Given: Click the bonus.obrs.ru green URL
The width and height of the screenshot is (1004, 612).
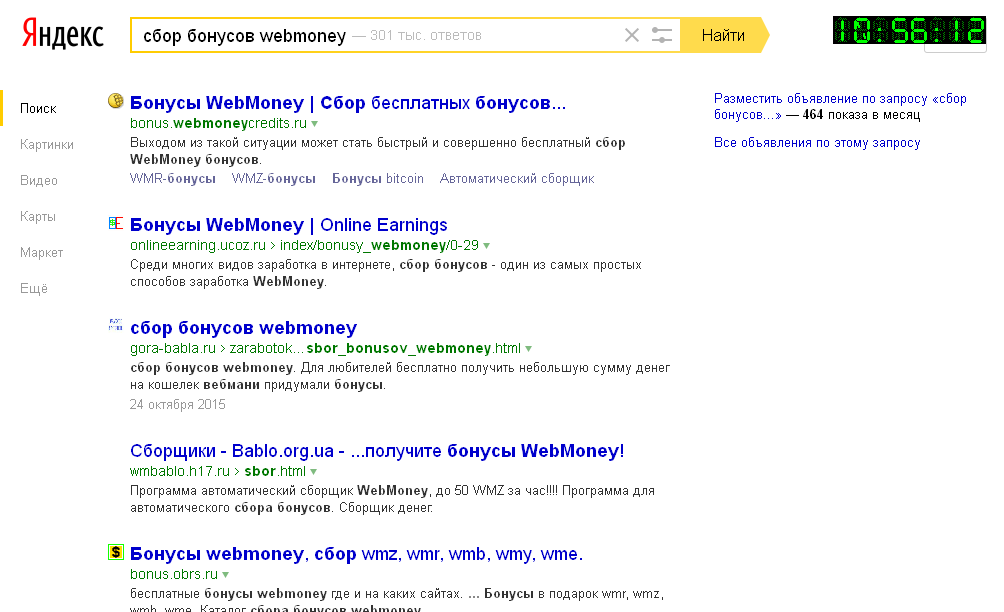Looking at the screenshot, I should pyautogui.click(x=174, y=574).
